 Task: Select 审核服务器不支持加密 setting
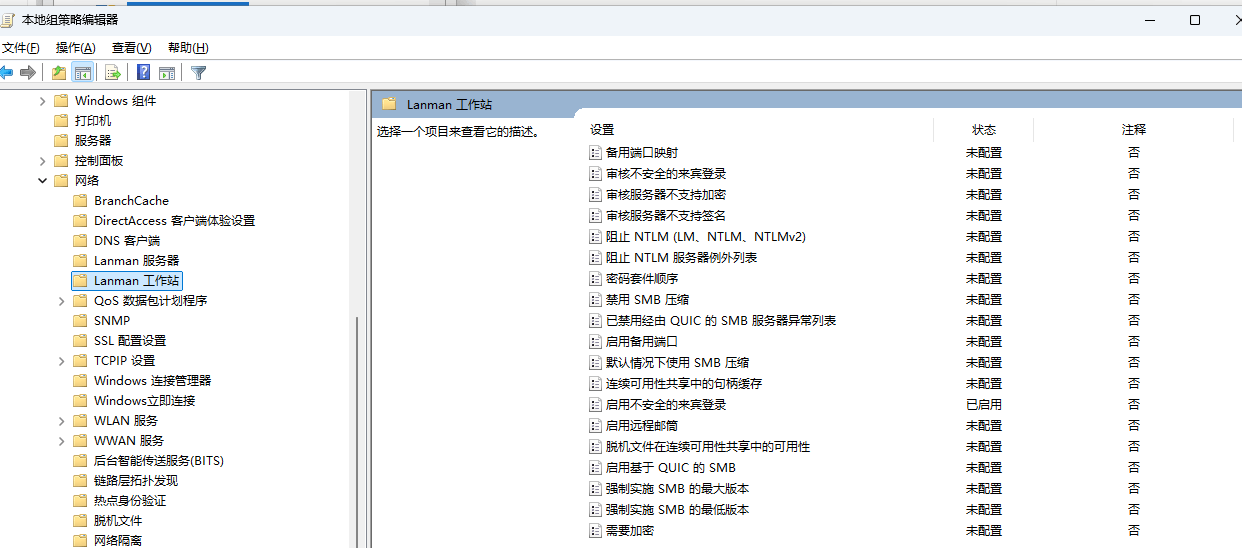click(666, 195)
